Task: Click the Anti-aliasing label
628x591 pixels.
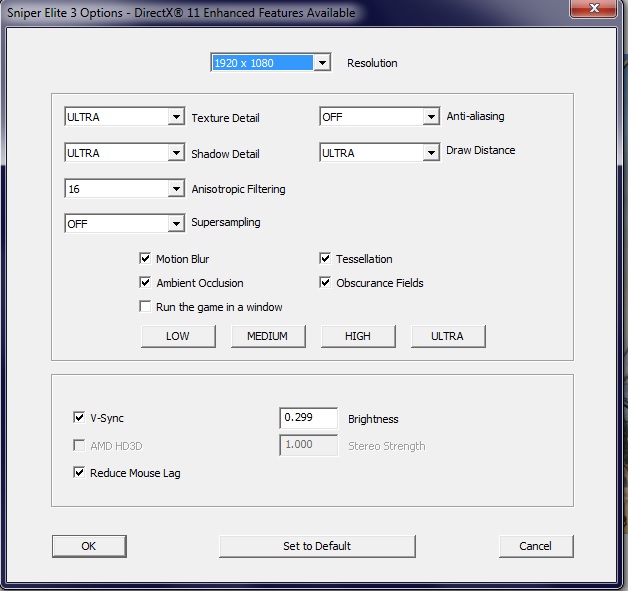Action: (475, 116)
